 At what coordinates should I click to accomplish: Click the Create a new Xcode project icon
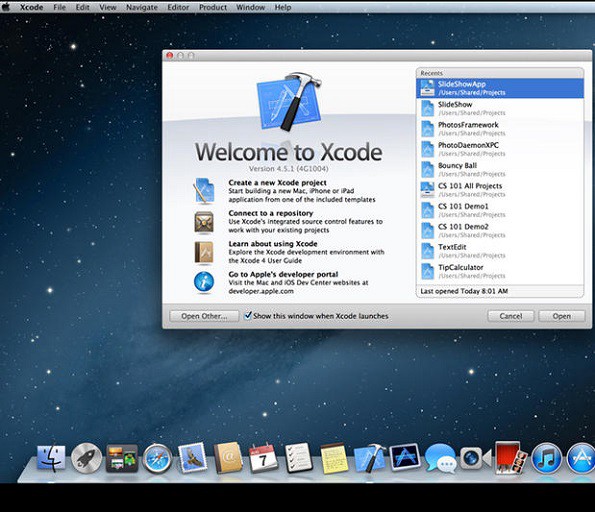204,191
